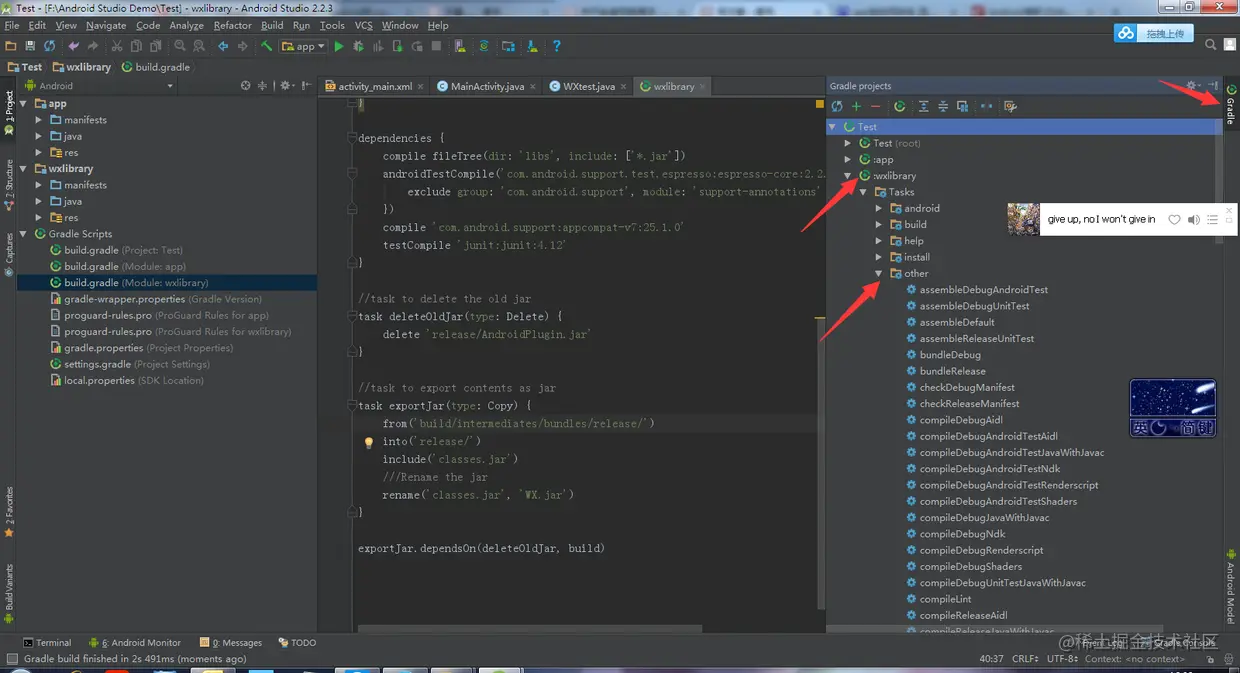Open Gradle settings wrench icon
Image resolution: width=1240 pixels, height=673 pixels.
(x=1010, y=106)
